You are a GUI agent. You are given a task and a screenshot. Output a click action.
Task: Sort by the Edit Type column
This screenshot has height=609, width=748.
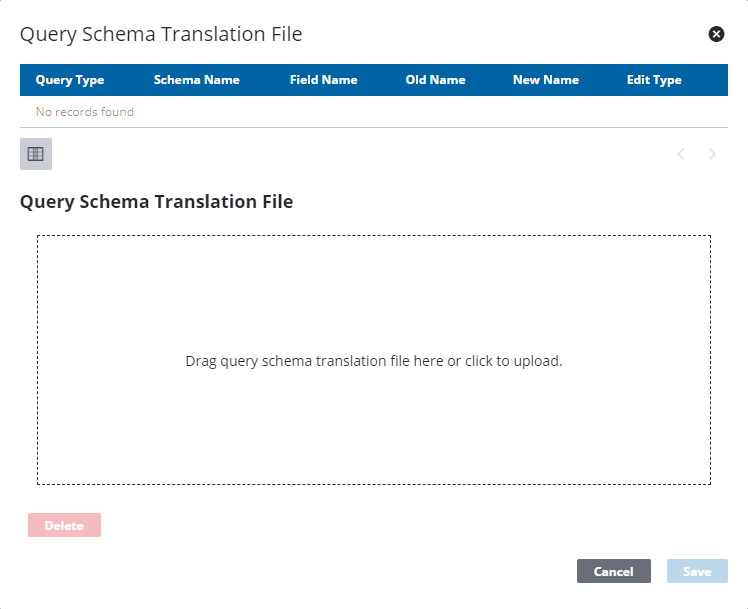654,80
